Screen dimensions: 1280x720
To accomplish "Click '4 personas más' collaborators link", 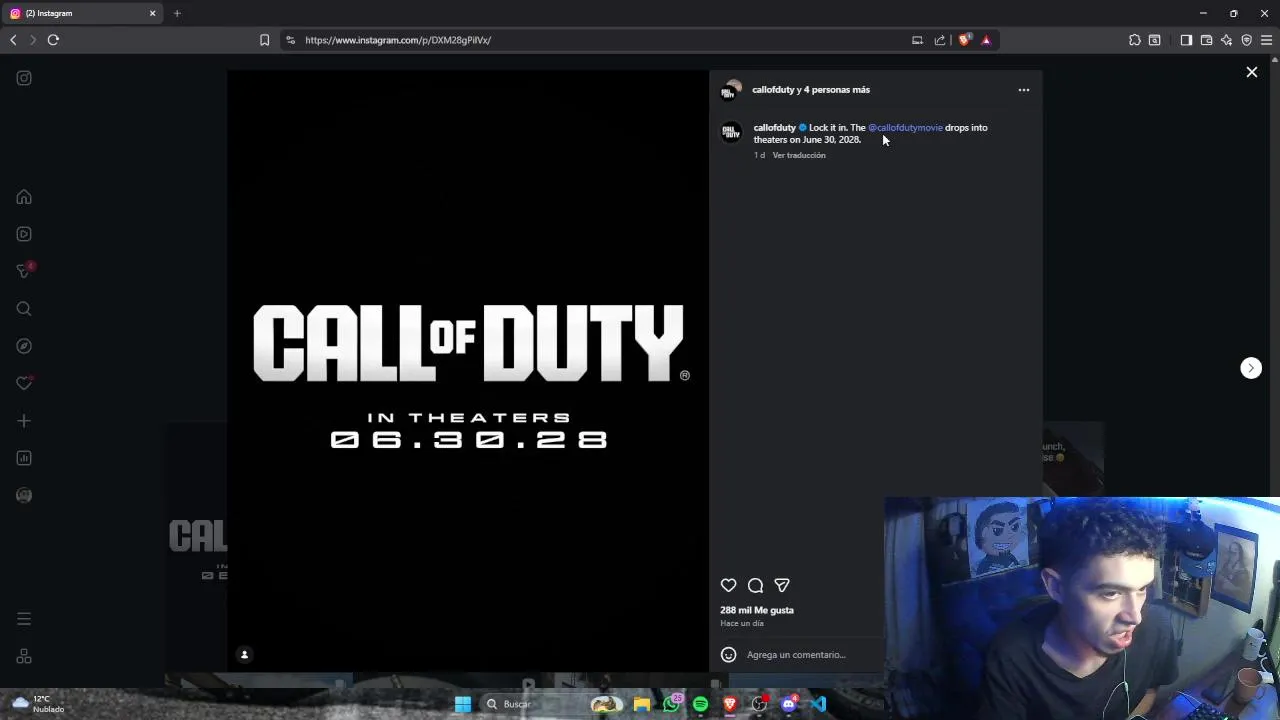I will (837, 90).
